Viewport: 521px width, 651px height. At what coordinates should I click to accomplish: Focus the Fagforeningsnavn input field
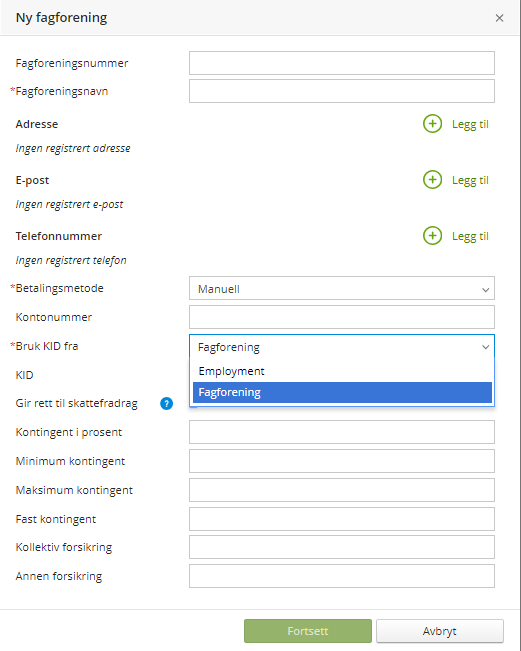pos(342,91)
